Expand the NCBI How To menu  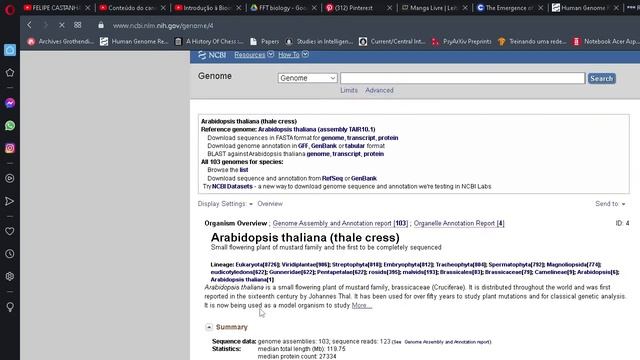(x=293, y=55)
